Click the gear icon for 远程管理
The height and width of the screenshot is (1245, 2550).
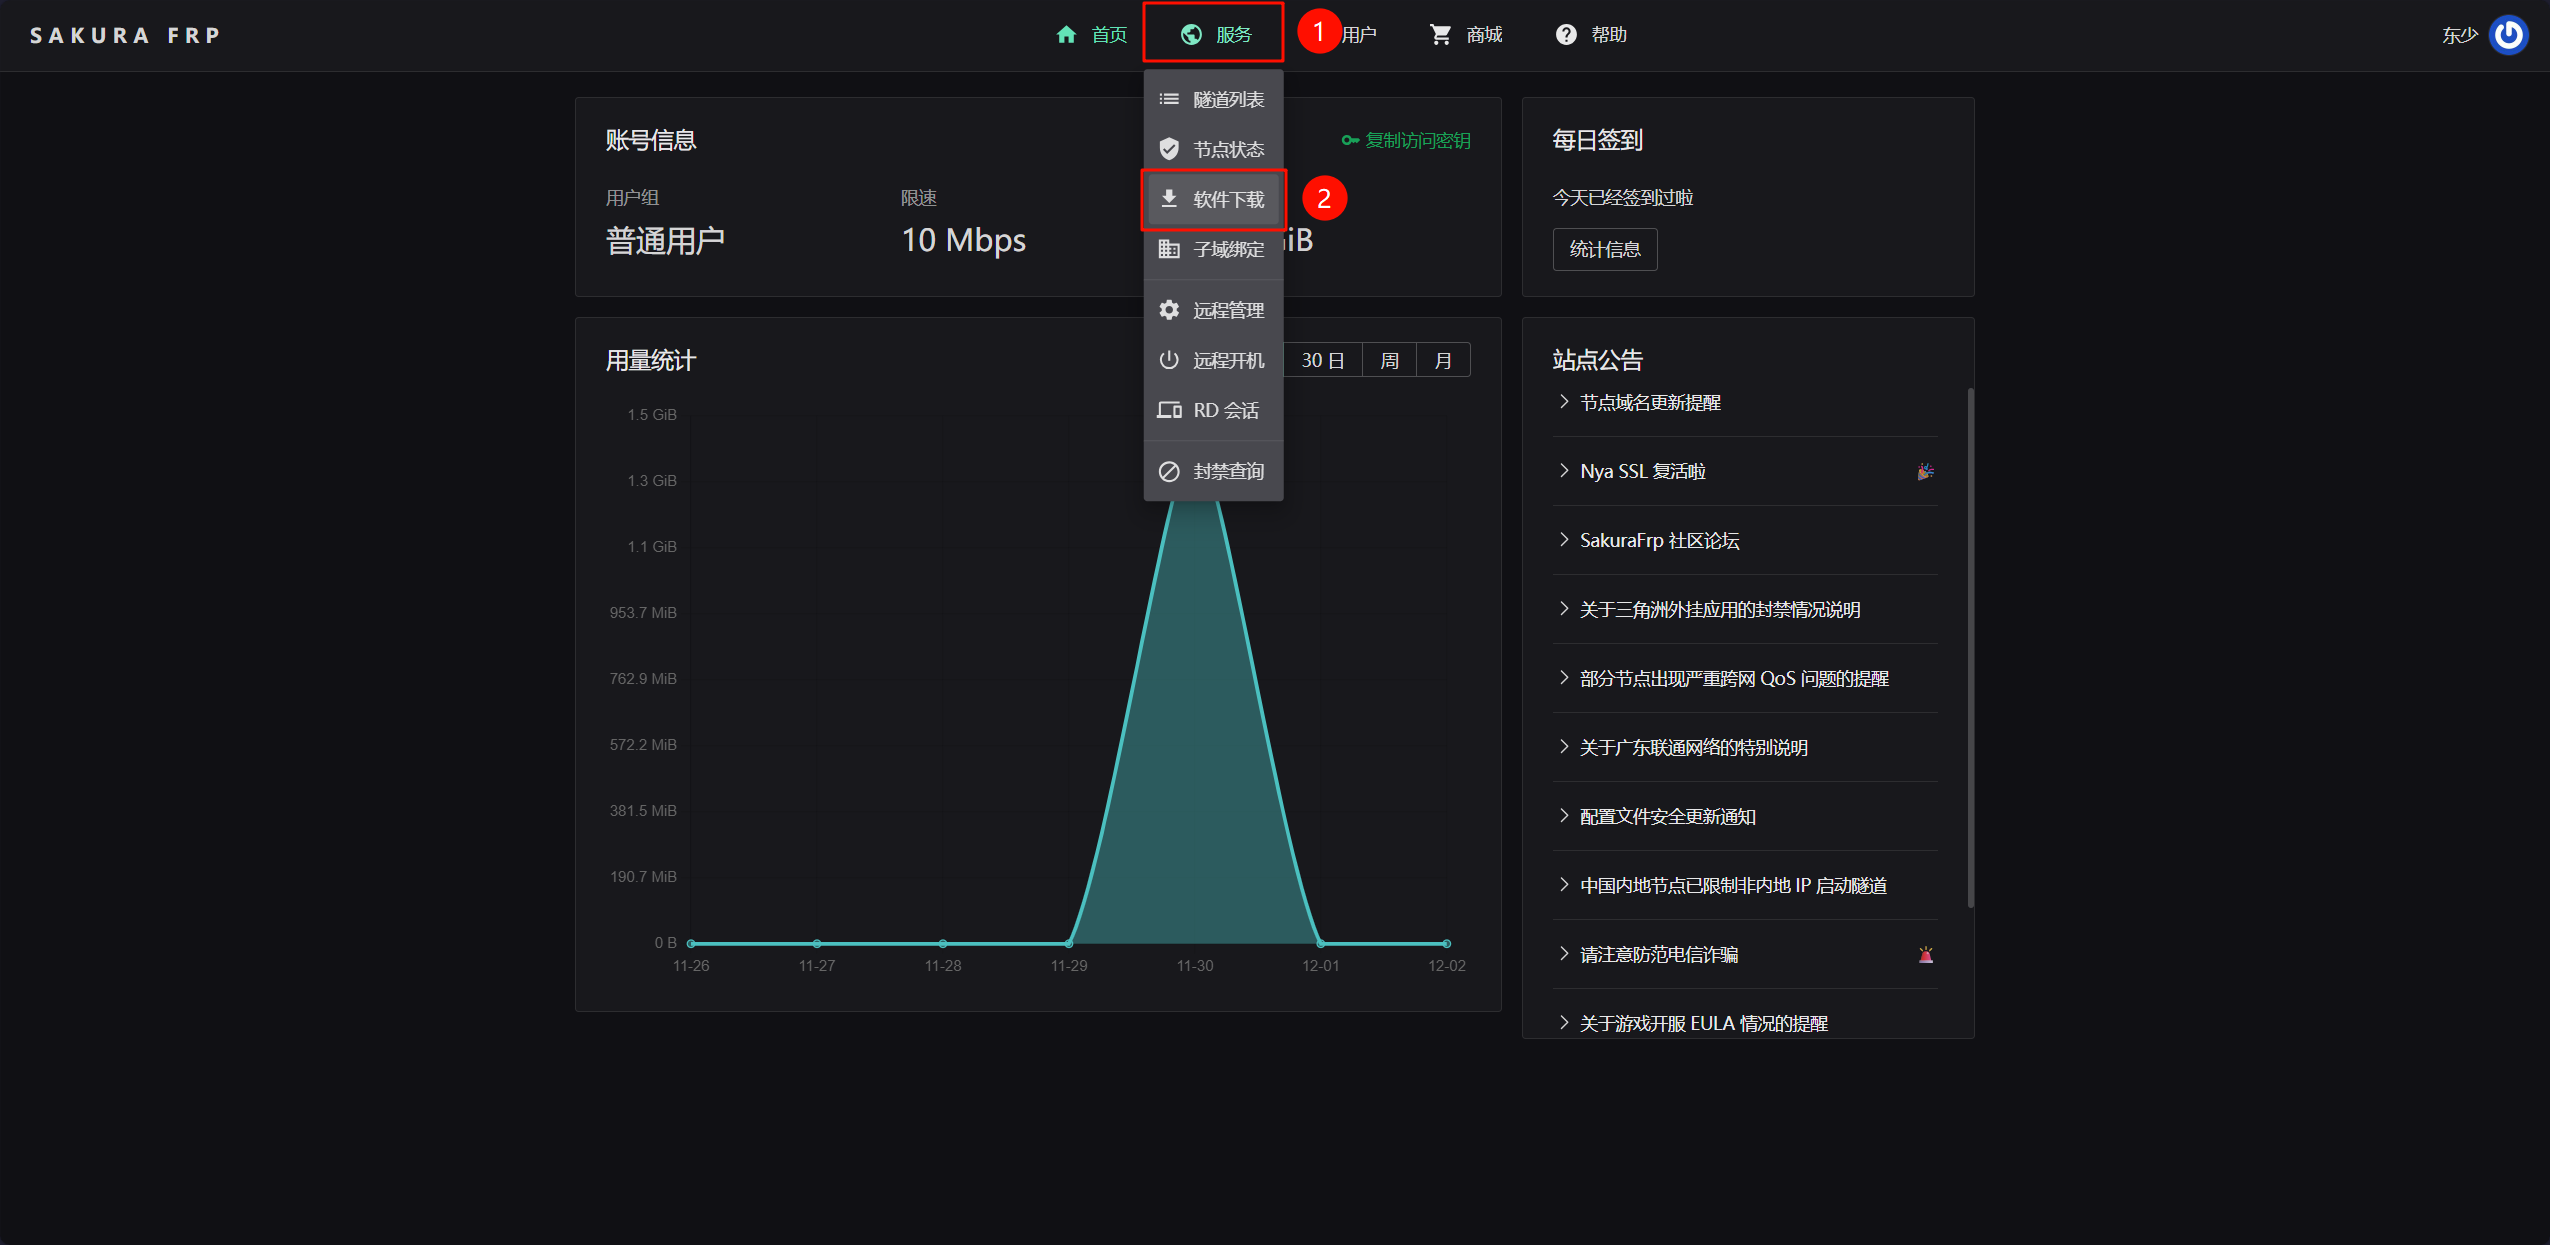coord(1169,310)
